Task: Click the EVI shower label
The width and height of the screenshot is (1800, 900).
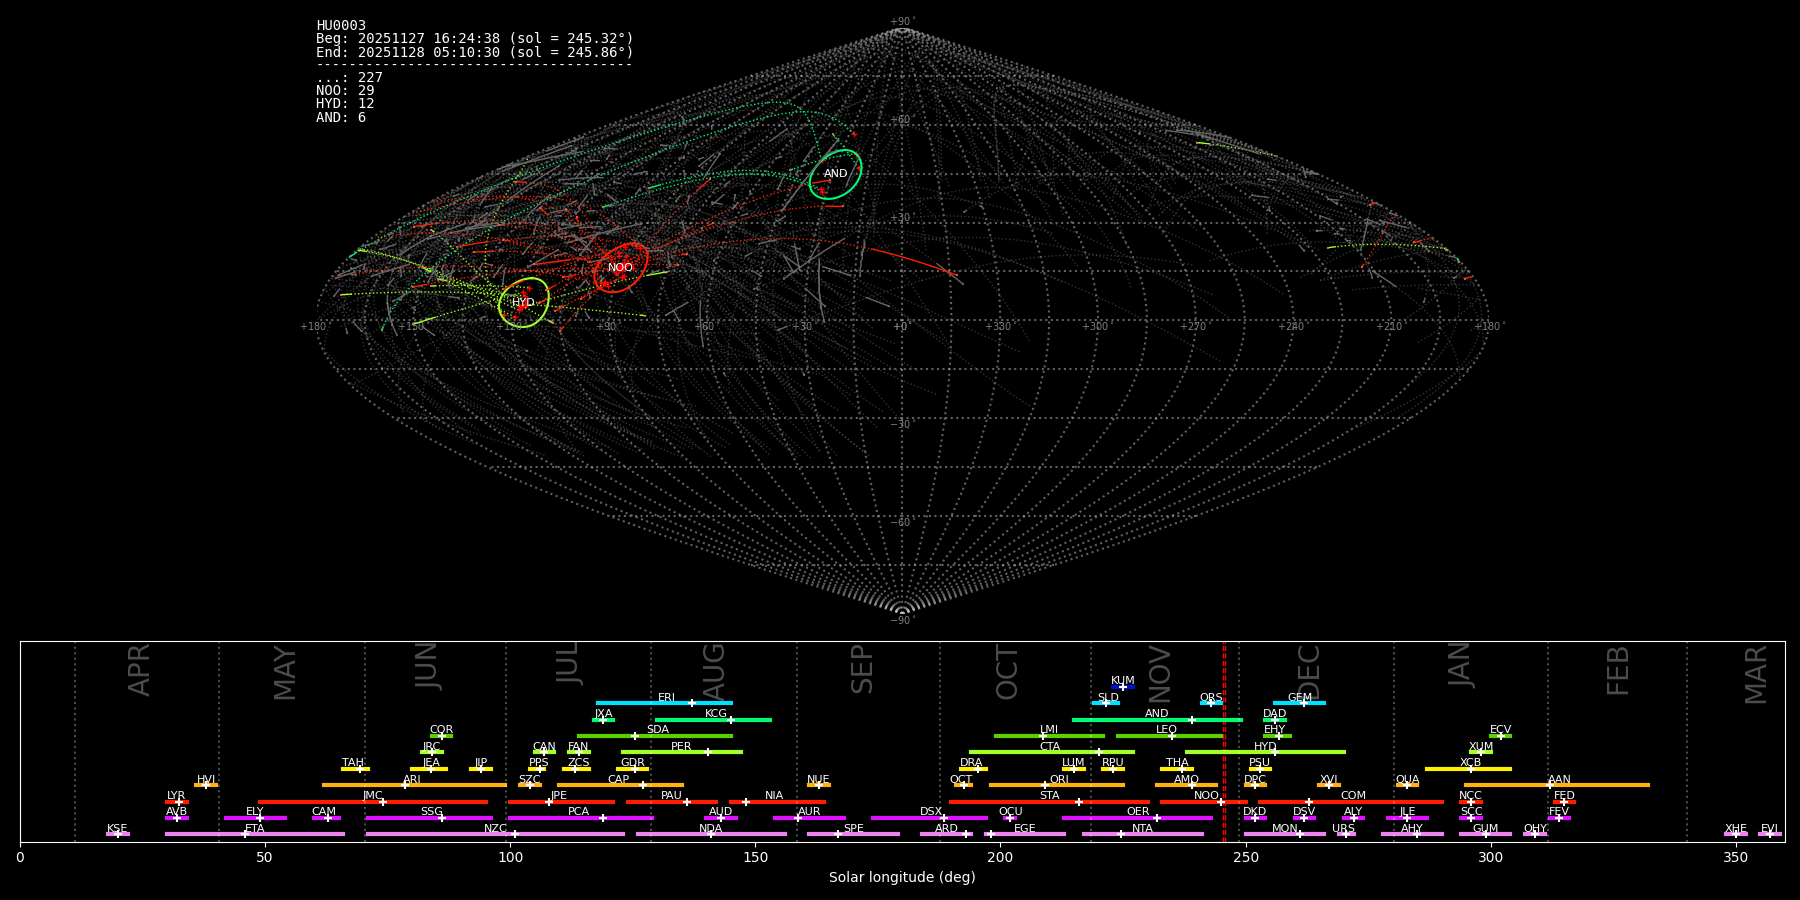Action: [x=1769, y=829]
